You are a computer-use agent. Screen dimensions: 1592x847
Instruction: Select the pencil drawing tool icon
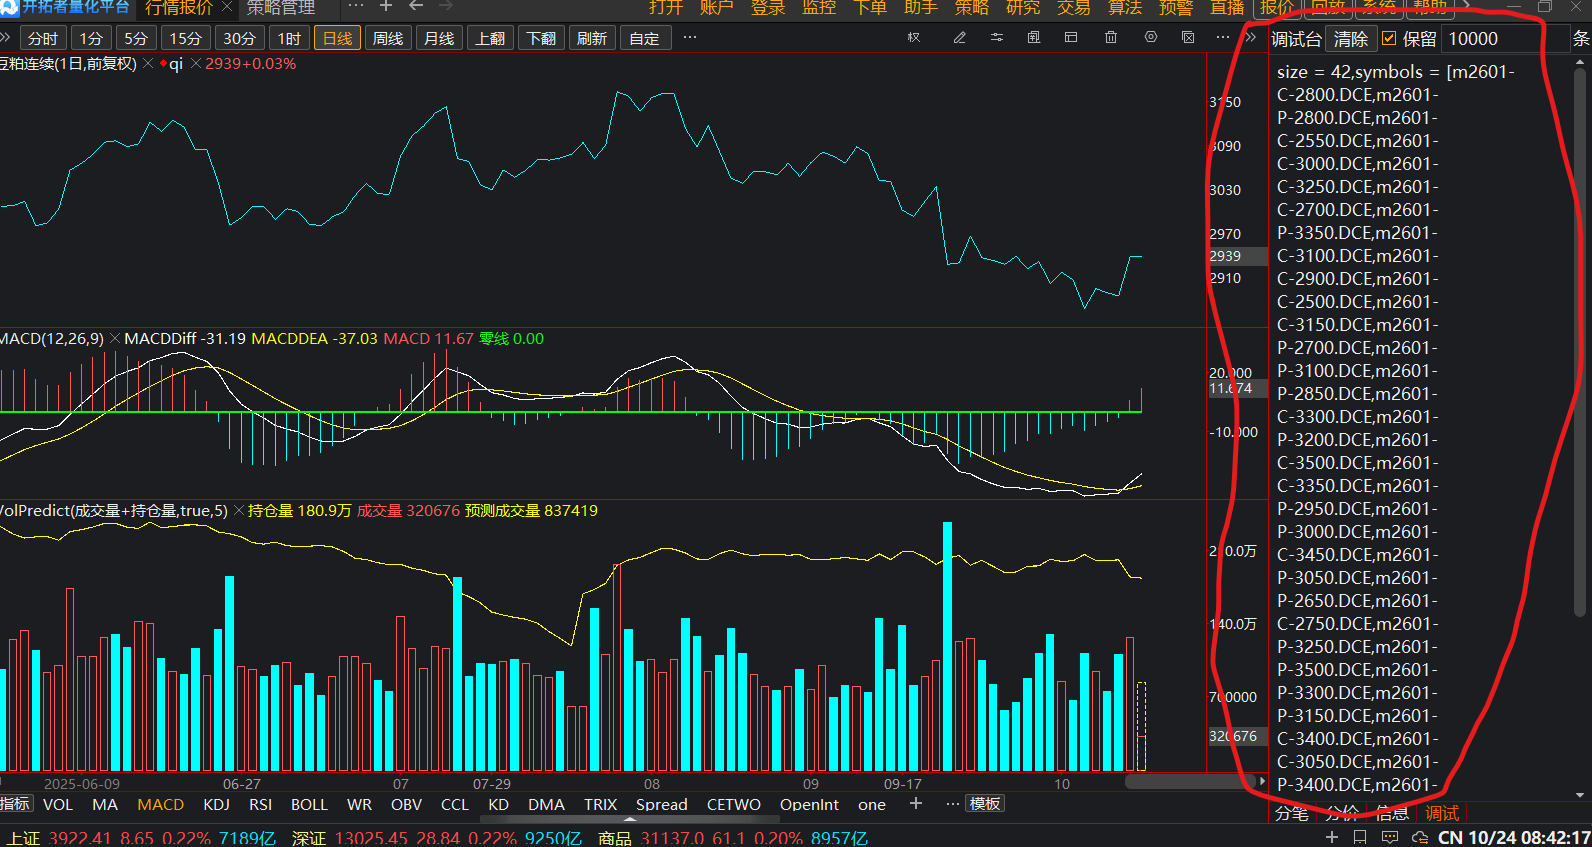coord(959,38)
